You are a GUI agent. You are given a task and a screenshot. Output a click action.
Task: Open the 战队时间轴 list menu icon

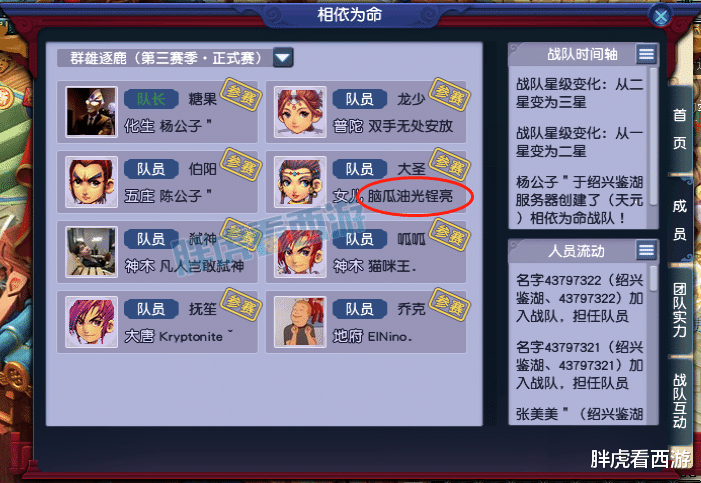646,55
